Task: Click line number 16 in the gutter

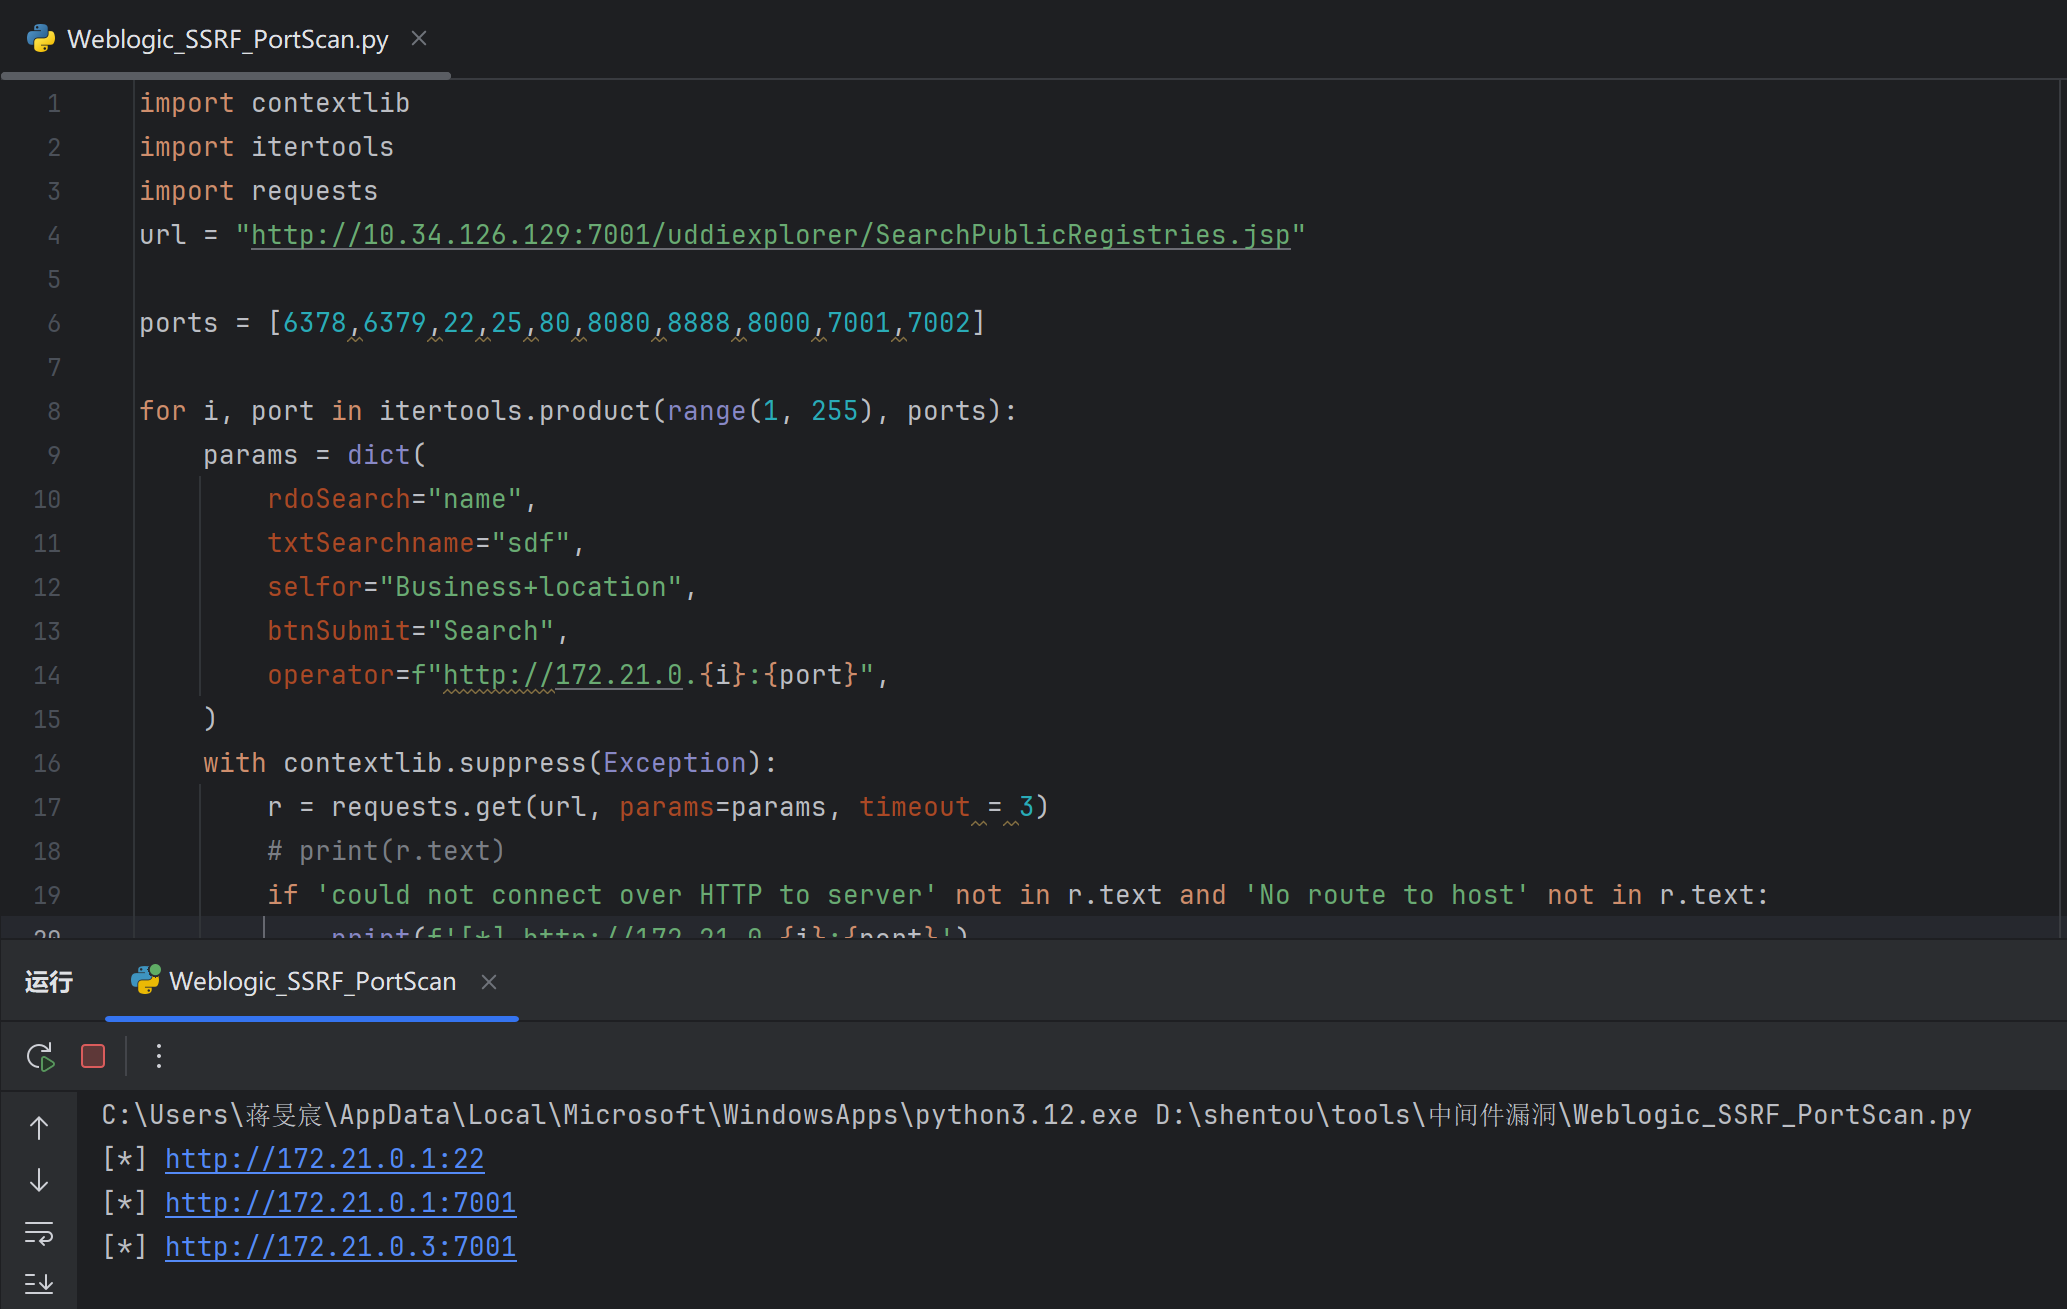Action: click(x=47, y=763)
